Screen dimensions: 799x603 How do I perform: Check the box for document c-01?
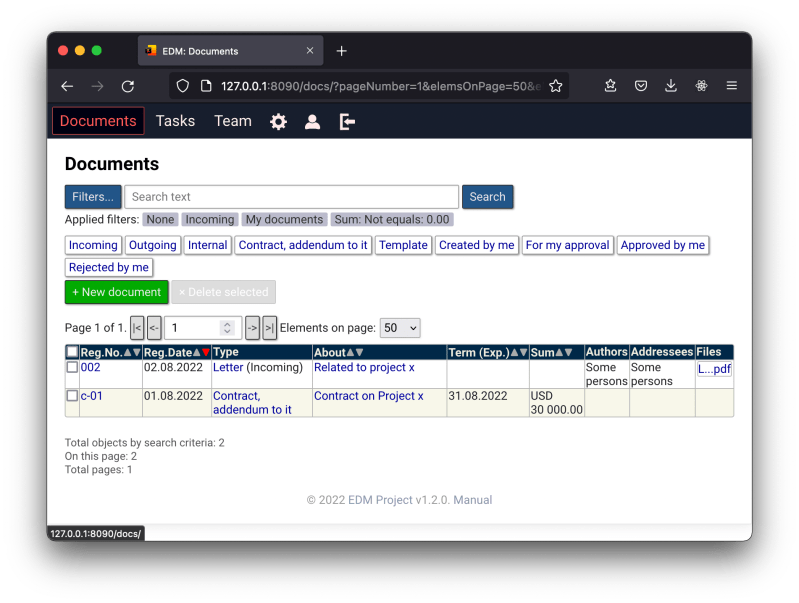pyautogui.click(x=72, y=396)
